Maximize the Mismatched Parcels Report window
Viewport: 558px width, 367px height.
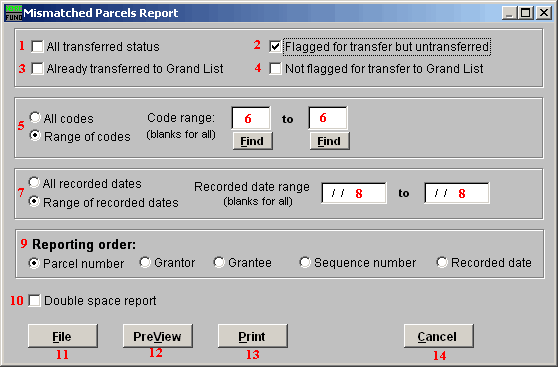tap(526, 13)
